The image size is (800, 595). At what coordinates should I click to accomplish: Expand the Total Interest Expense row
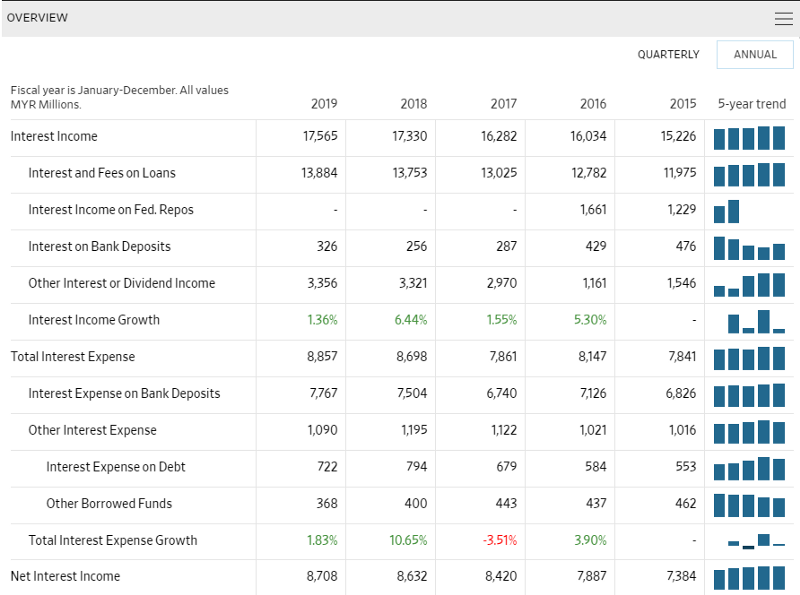tap(72, 357)
